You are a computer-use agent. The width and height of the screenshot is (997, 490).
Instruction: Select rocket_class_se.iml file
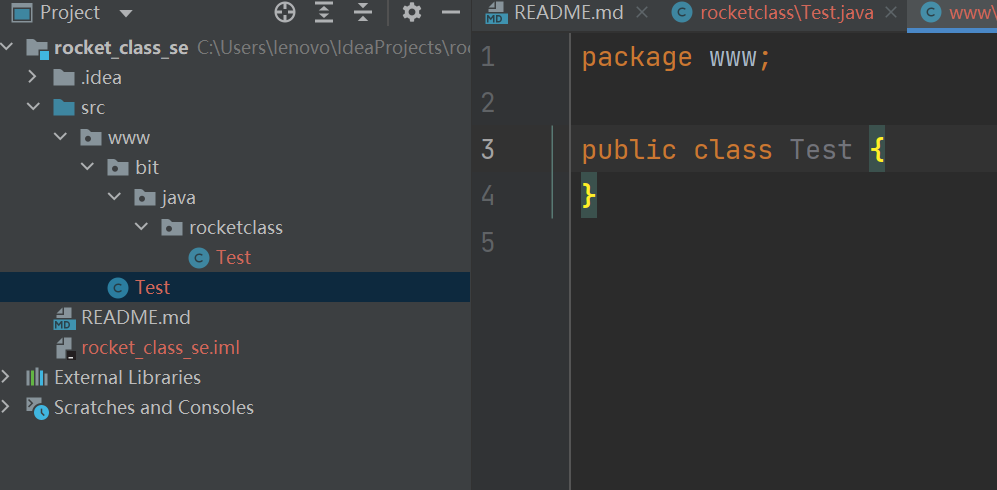pyautogui.click(x=160, y=348)
